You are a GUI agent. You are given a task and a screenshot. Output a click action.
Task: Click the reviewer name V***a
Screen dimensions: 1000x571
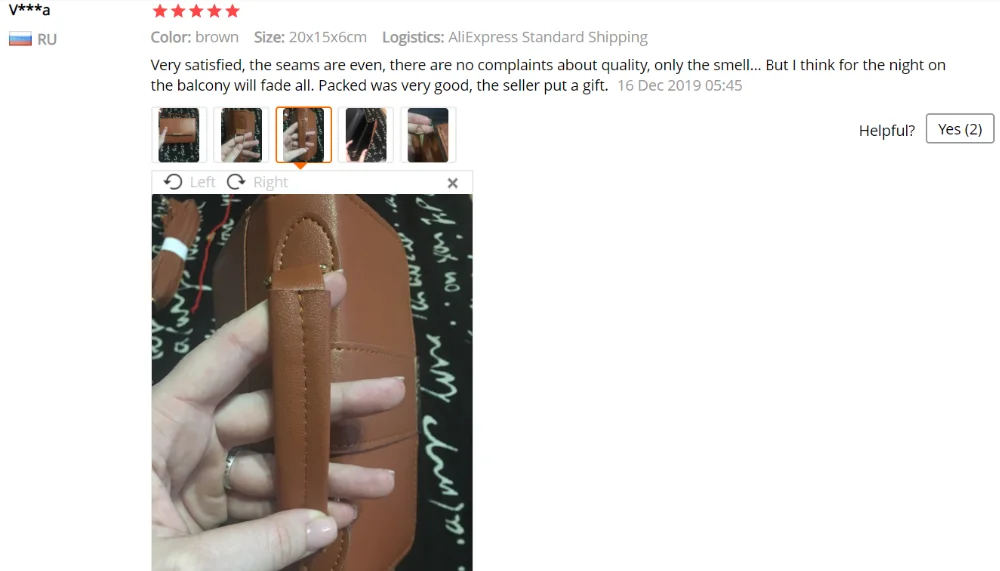point(29,10)
